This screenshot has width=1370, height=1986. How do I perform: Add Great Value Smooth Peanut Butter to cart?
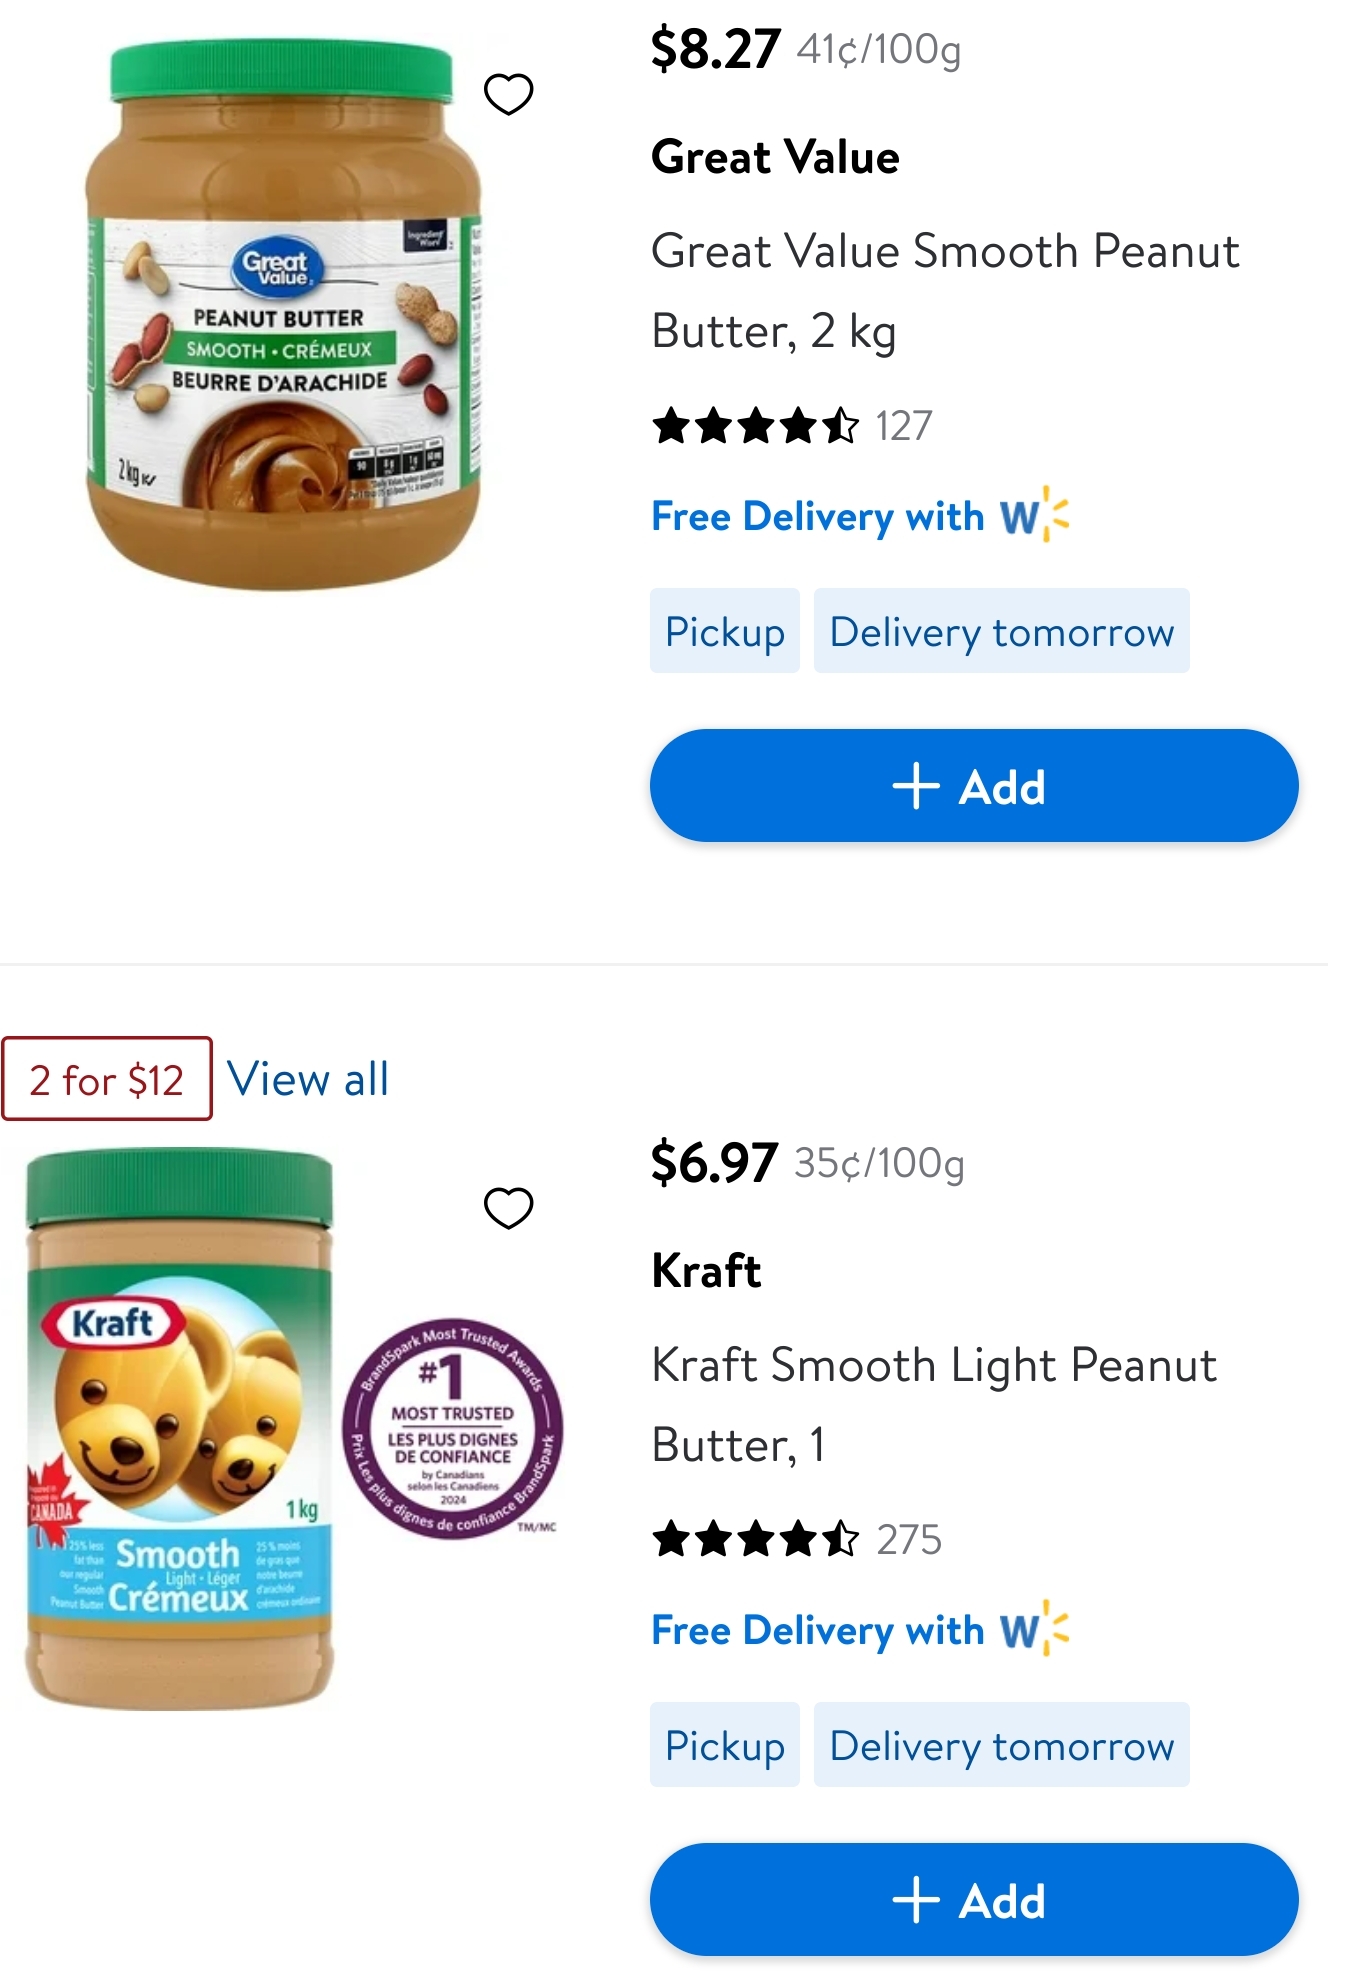click(973, 786)
